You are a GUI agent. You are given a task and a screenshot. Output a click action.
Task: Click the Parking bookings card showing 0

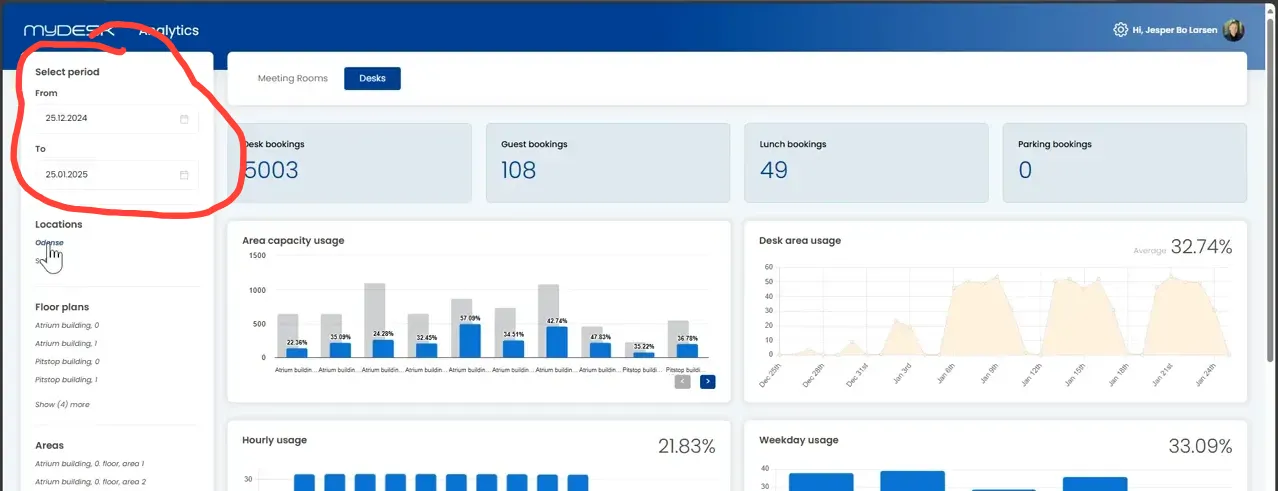1124,162
